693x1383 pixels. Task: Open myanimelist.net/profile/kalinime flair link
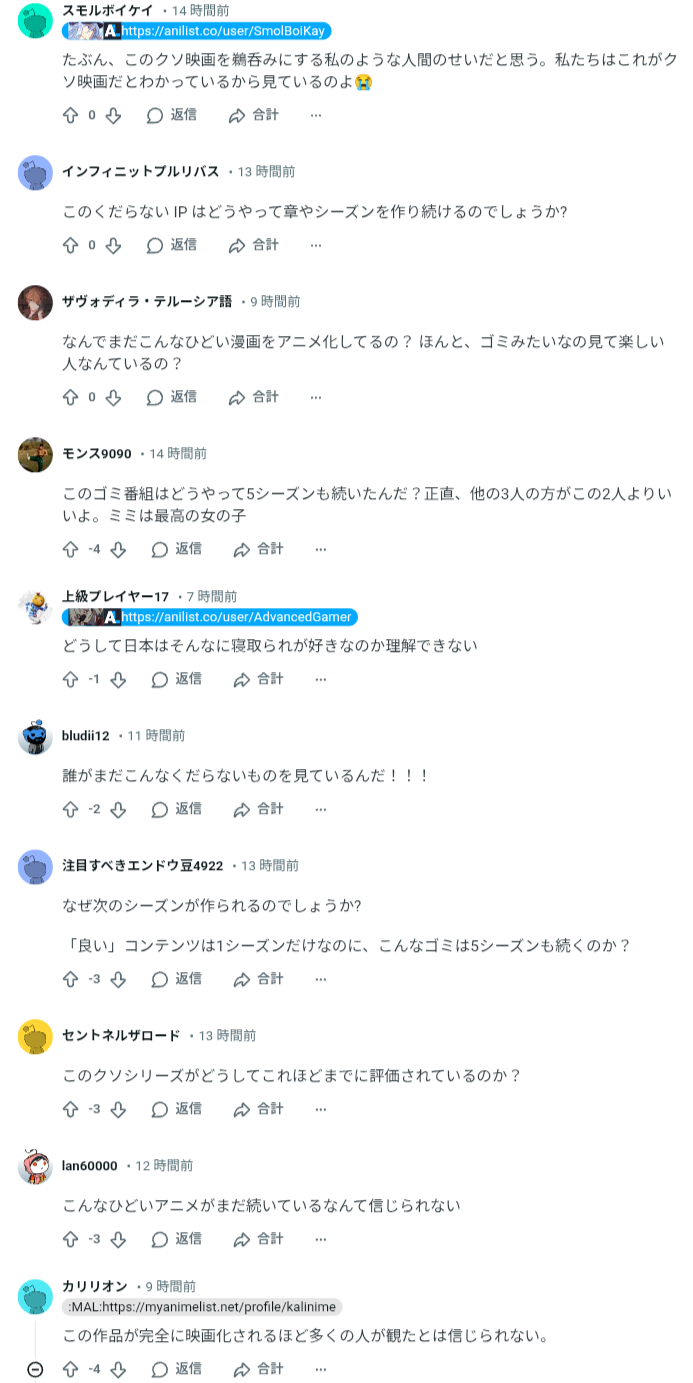click(202, 1307)
